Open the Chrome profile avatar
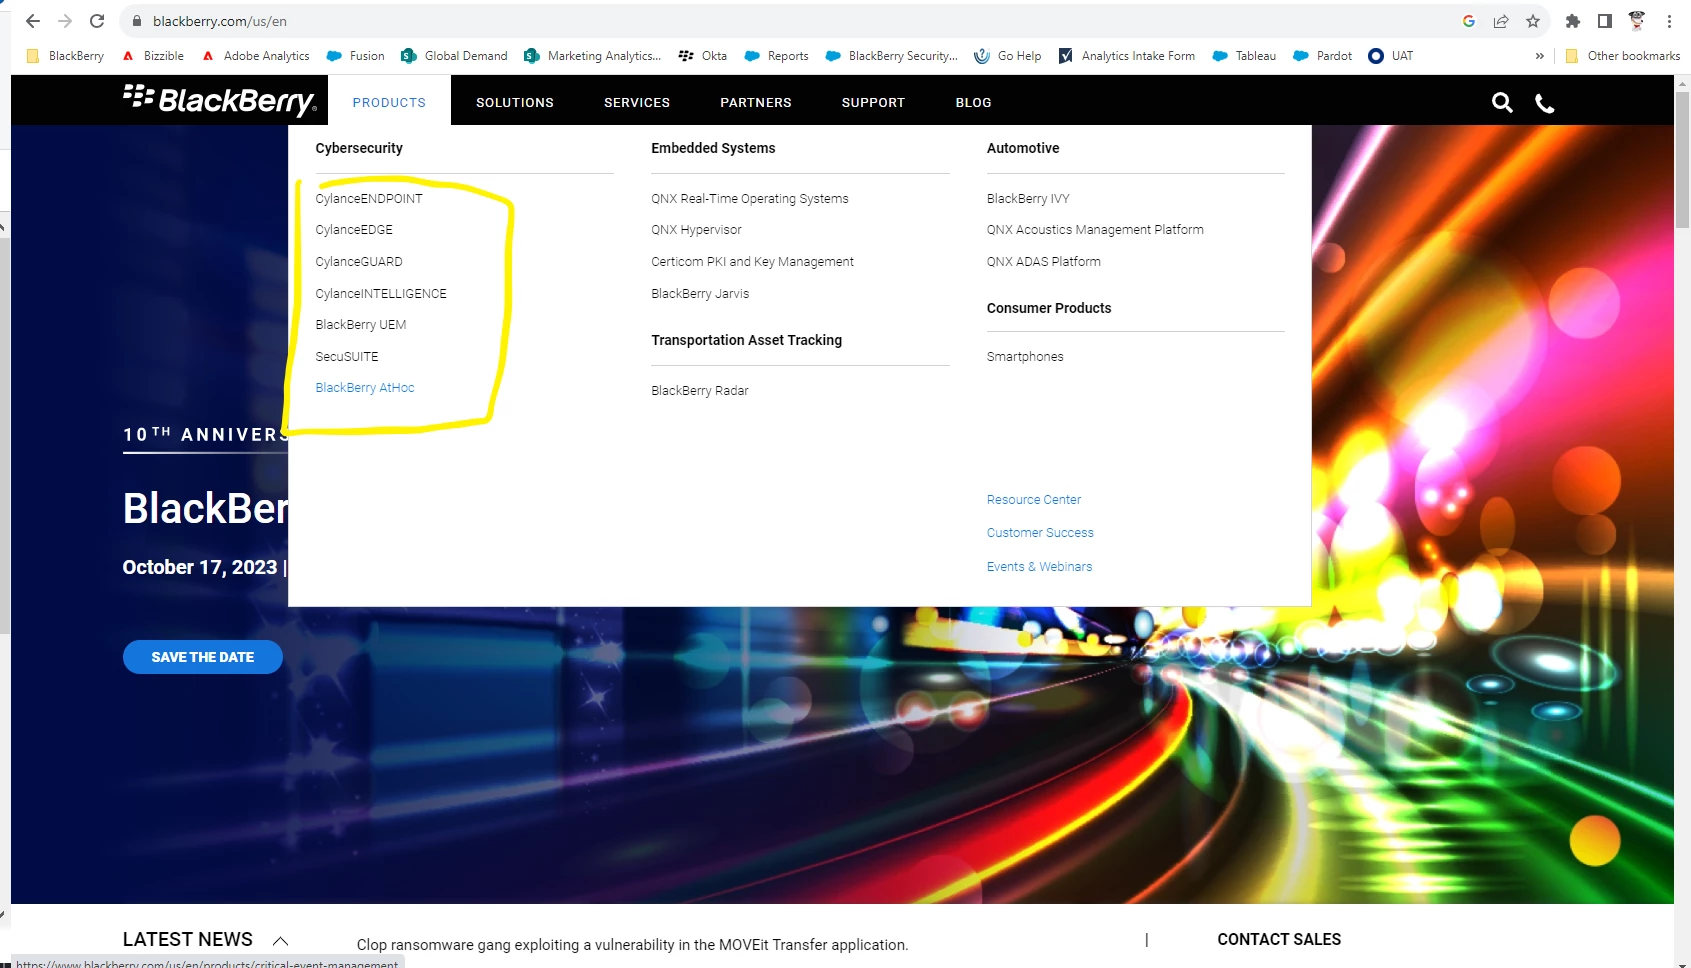The image size is (1691, 968). 1637,21
